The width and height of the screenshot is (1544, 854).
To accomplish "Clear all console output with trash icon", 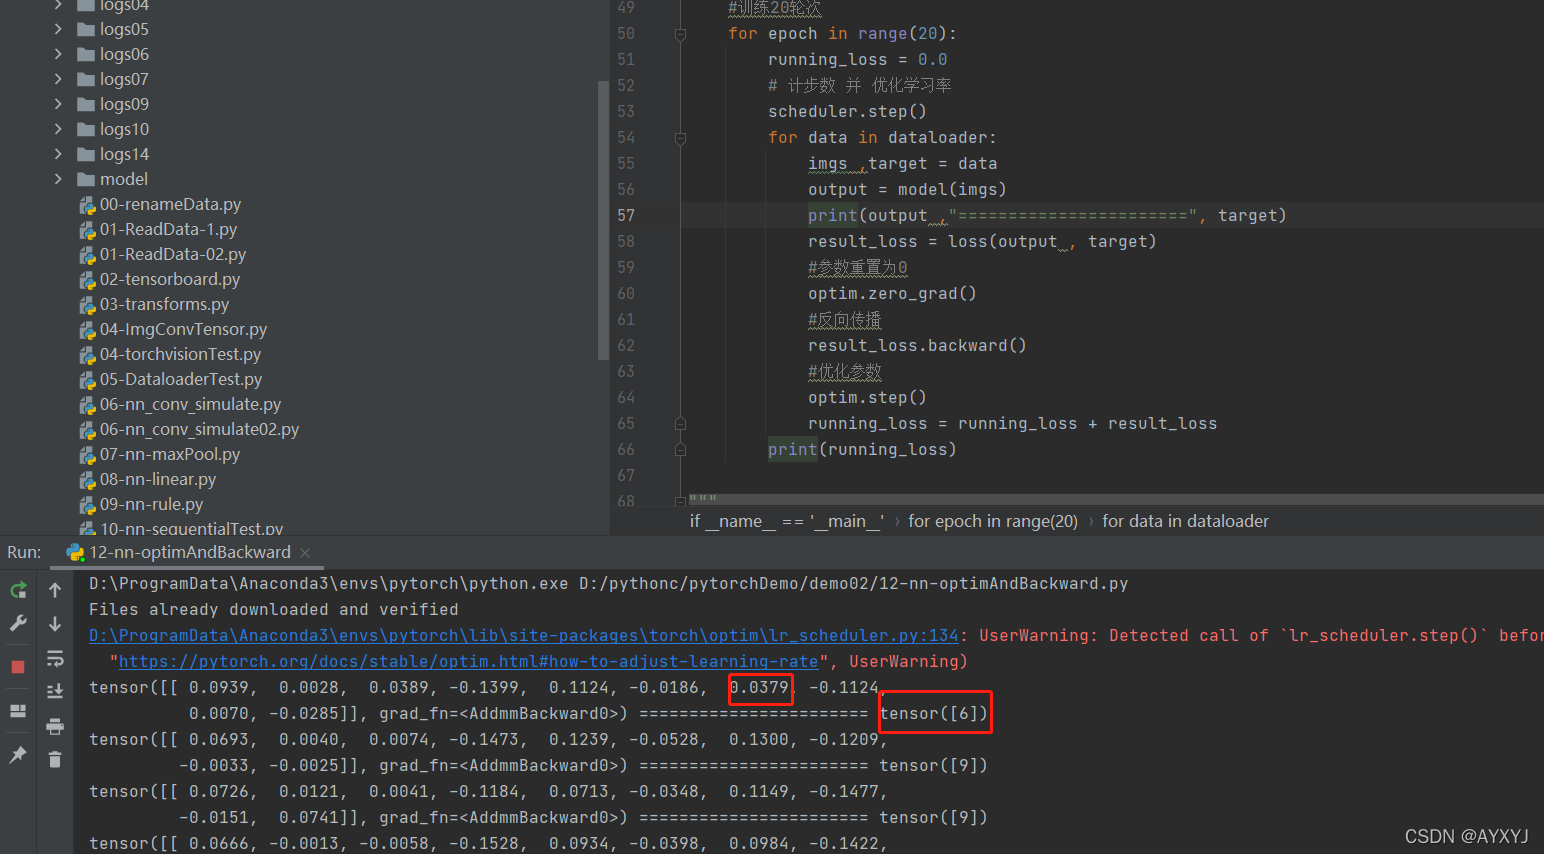I will point(55,760).
